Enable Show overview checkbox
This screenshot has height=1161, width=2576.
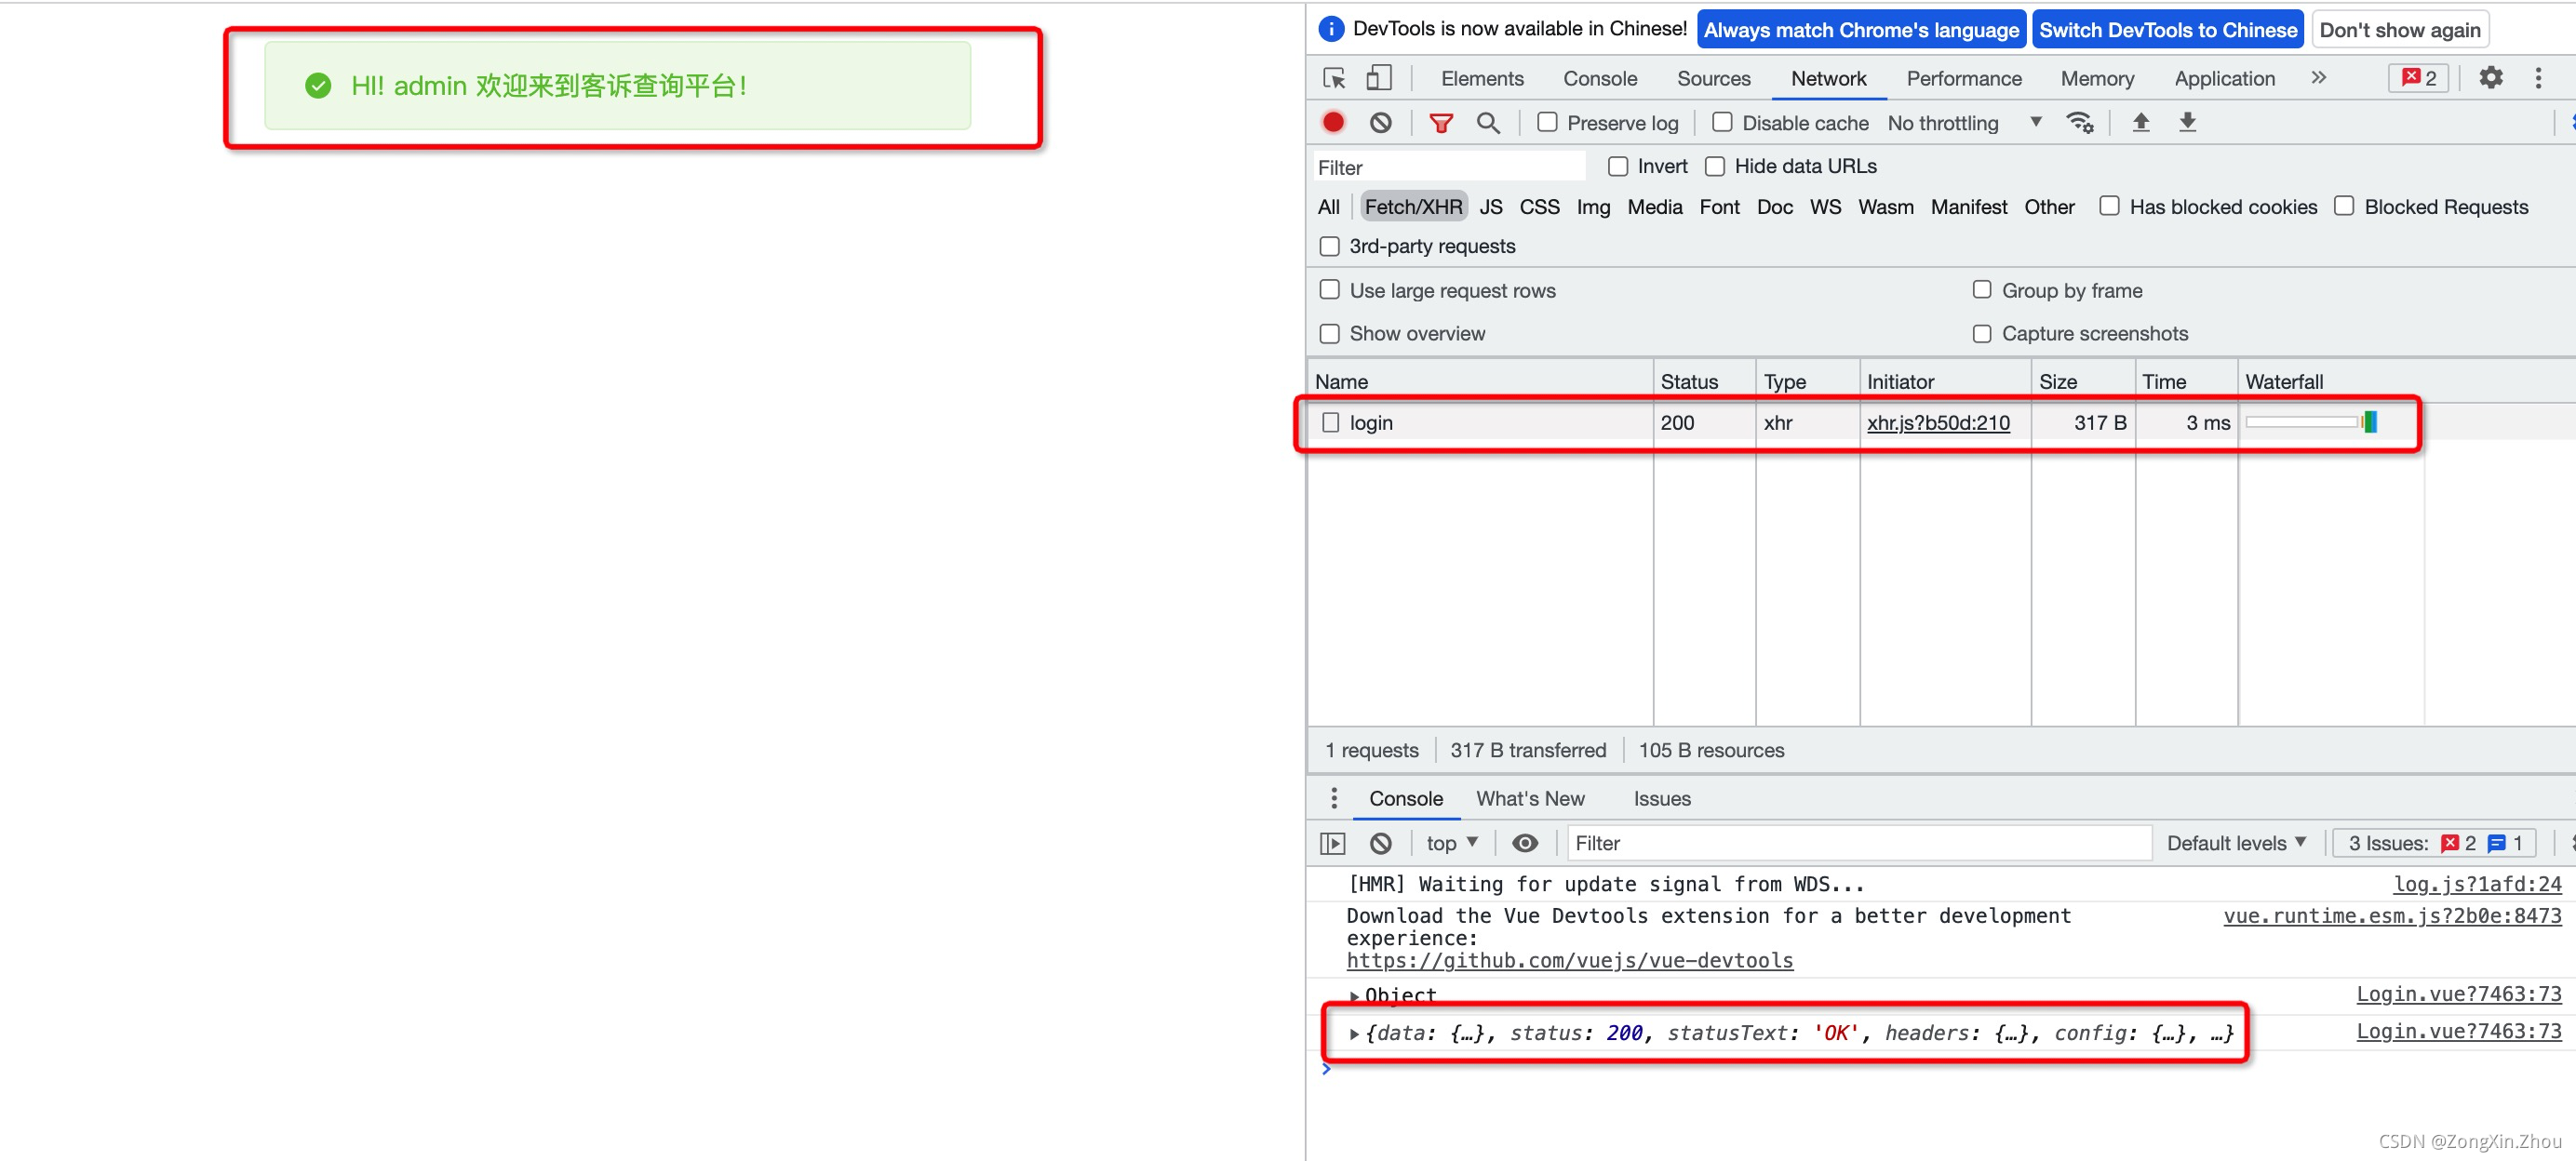point(1329,333)
